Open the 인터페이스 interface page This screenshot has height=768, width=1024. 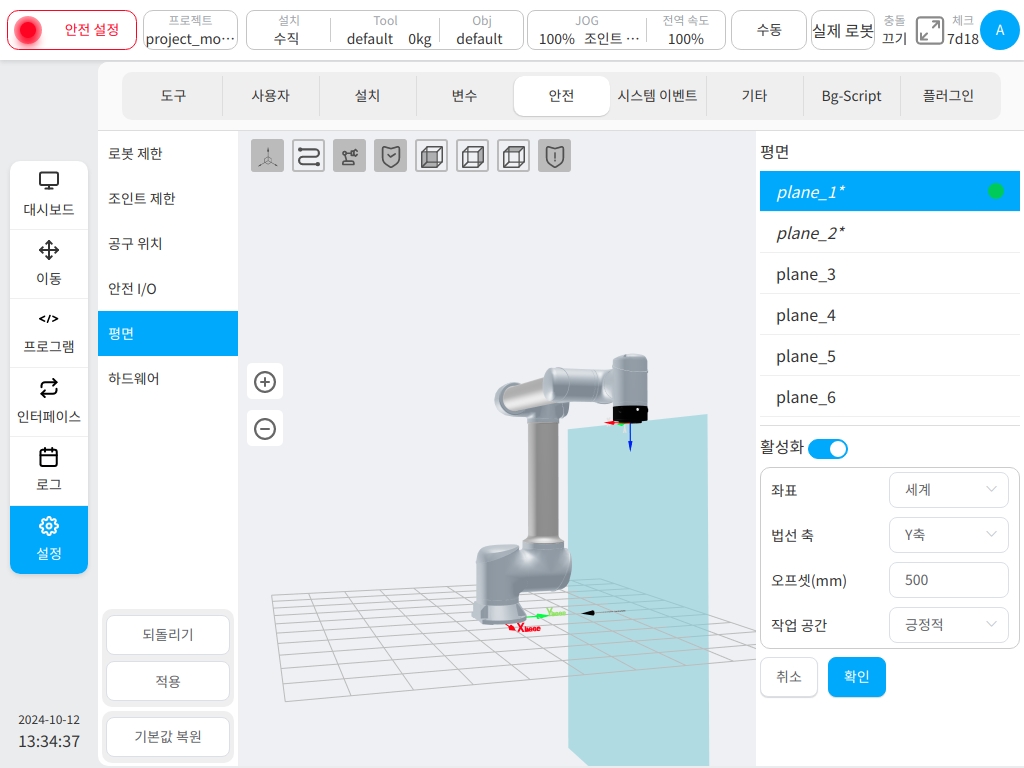(49, 402)
